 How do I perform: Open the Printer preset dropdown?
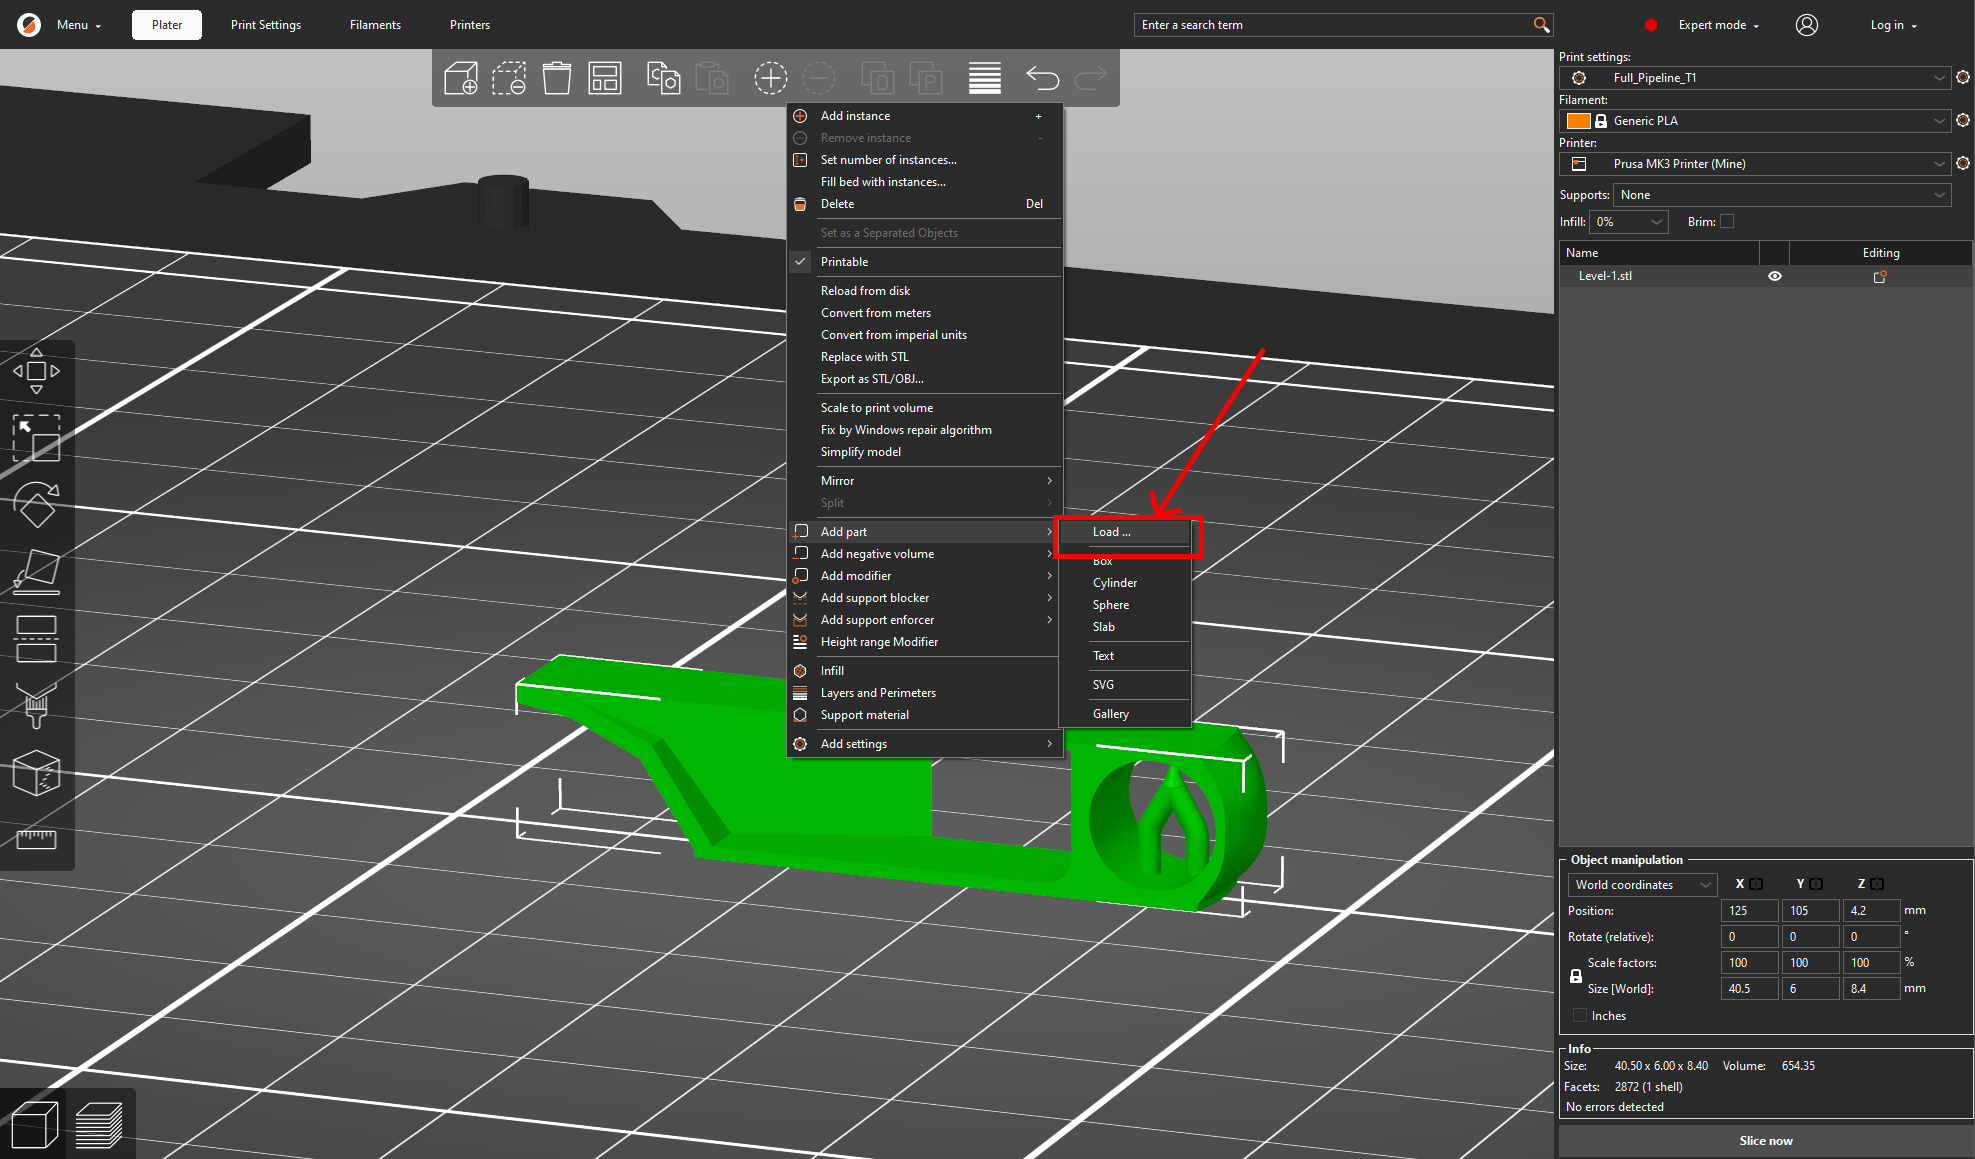[1755, 164]
